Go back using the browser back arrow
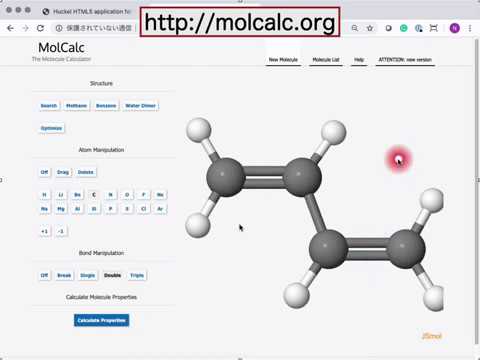Screen dimensions: 480x360 (10, 28)
